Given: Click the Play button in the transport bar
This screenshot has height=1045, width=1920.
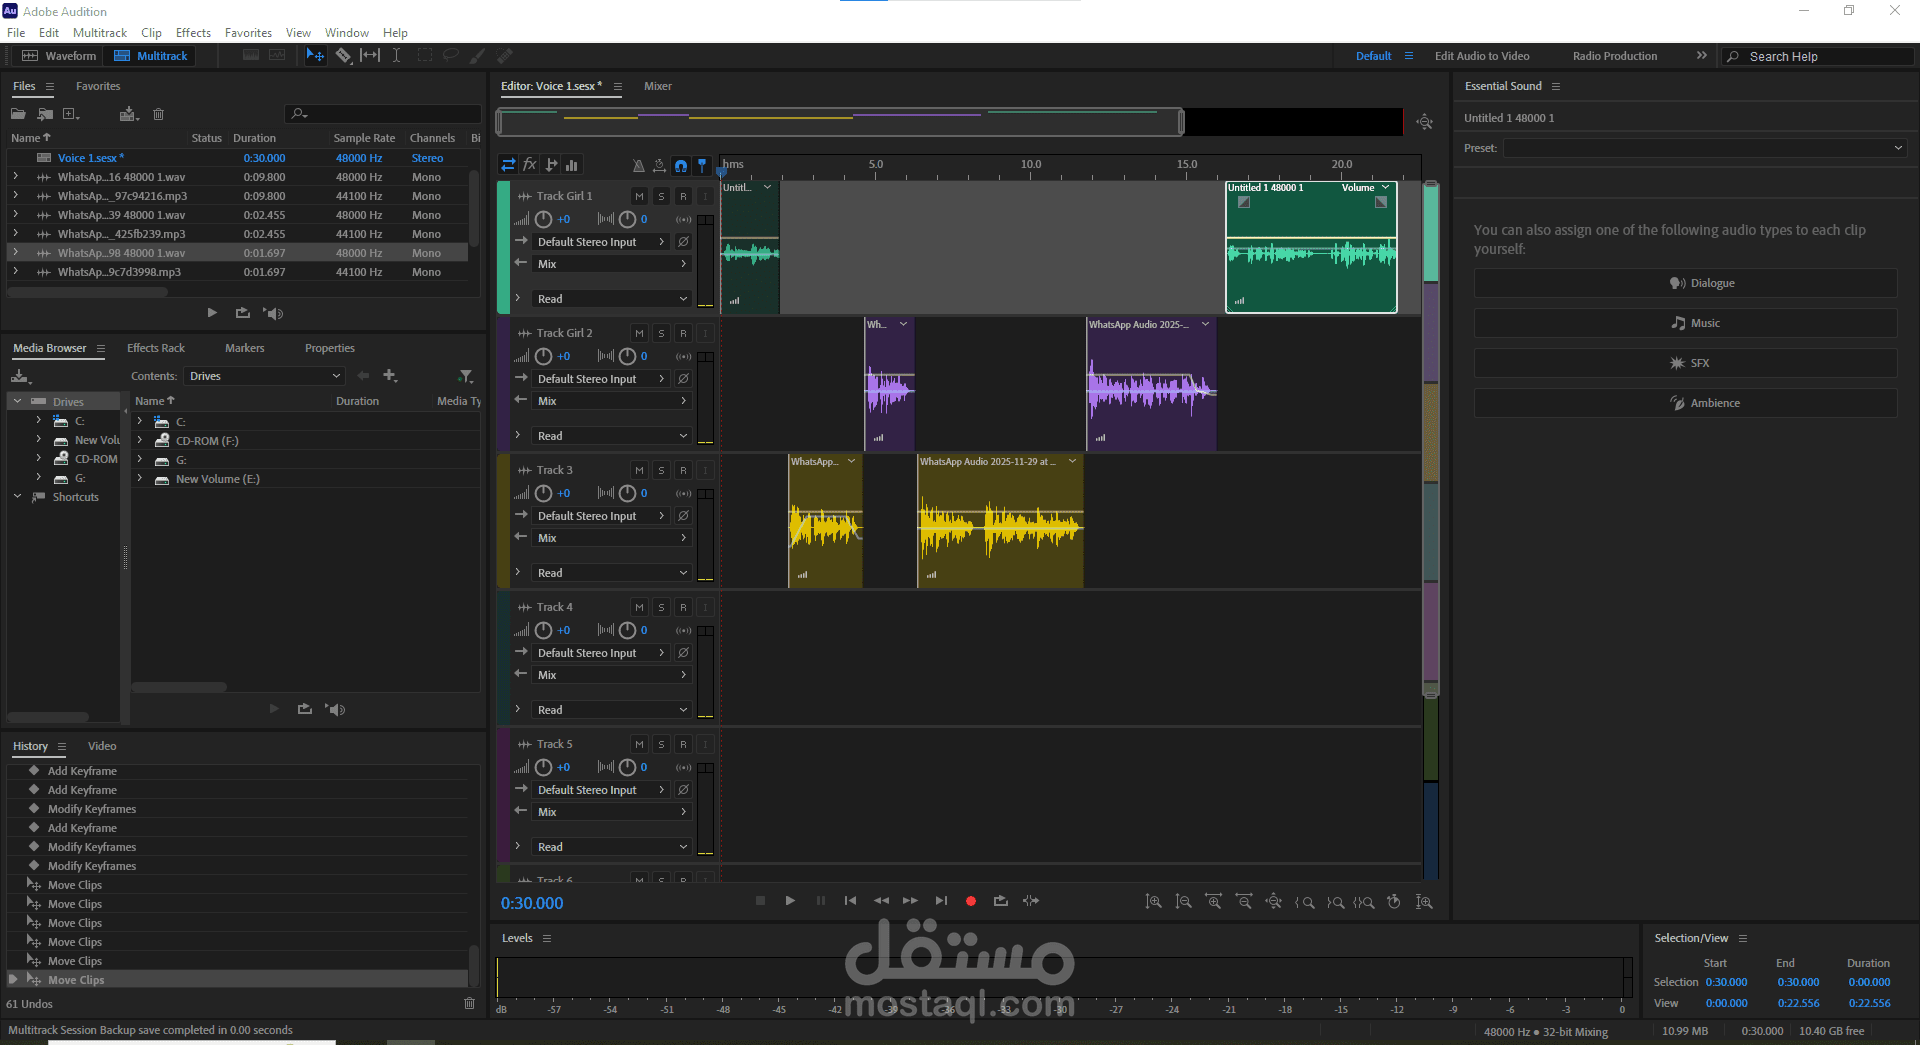Looking at the screenshot, I should [790, 901].
